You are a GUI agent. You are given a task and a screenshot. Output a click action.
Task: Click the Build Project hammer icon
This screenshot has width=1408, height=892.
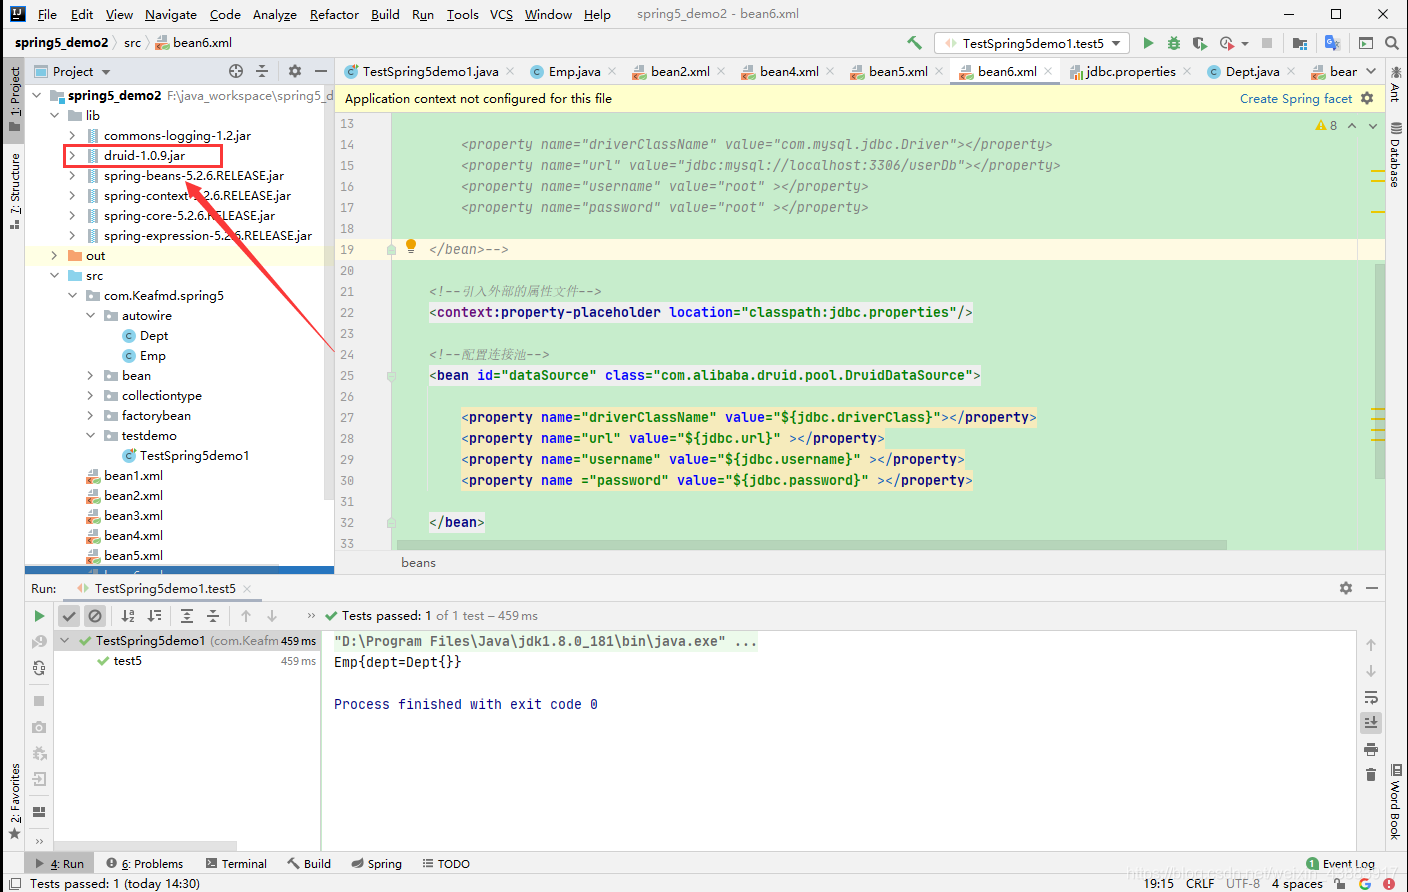(914, 43)
